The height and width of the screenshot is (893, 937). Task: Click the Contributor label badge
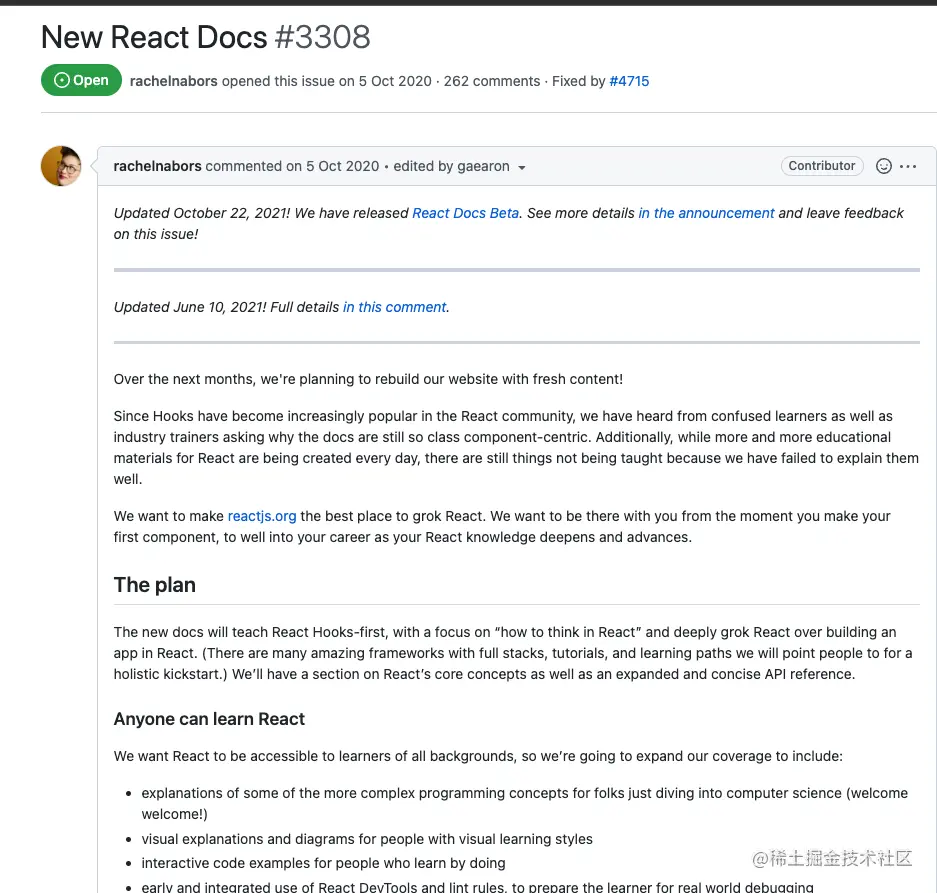tap(822, 166)
